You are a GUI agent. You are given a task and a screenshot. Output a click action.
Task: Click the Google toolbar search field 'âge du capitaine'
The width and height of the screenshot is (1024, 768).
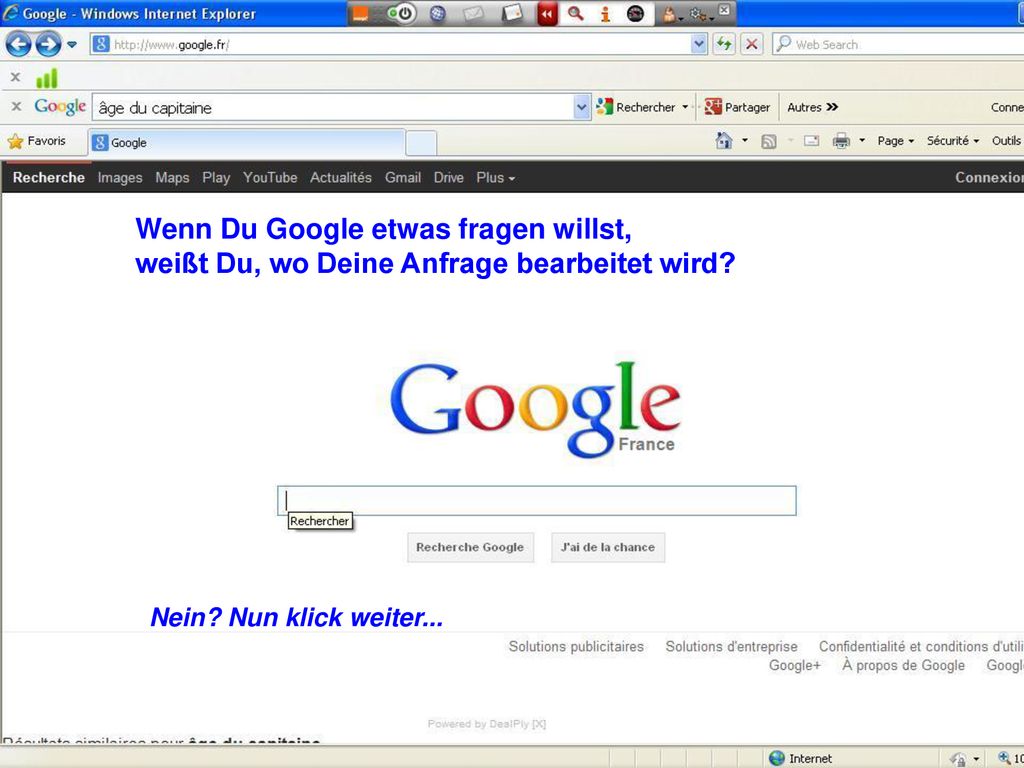(x=333, y=107)
